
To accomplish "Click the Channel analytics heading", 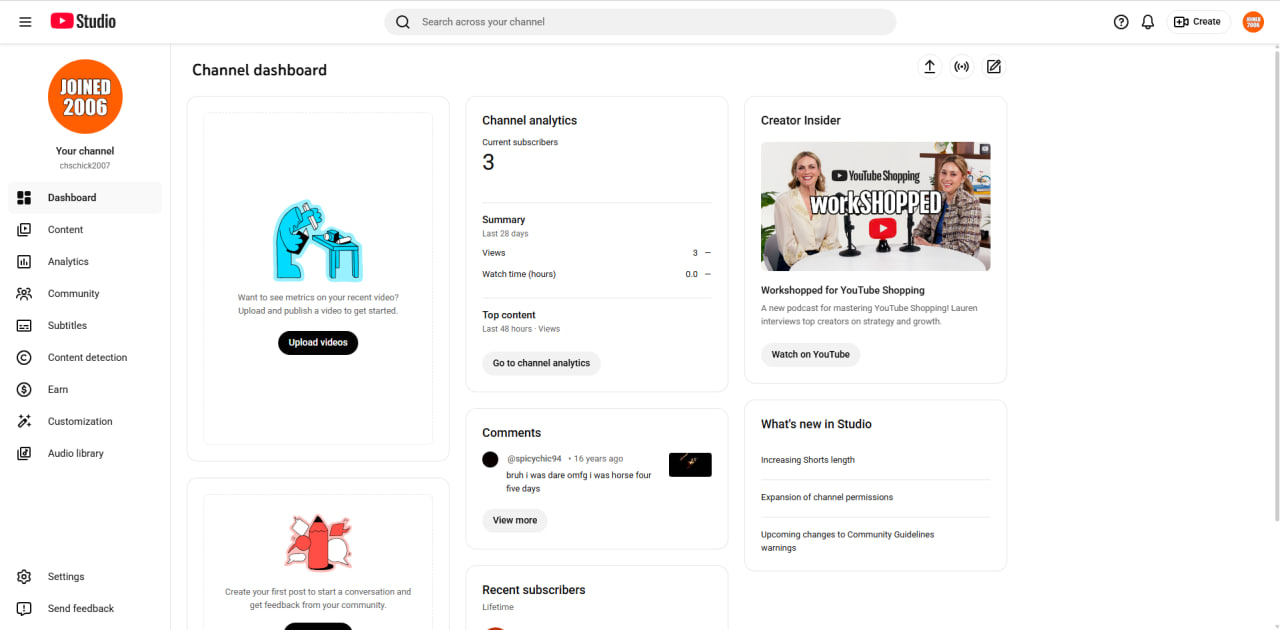I will coord(530,121).
